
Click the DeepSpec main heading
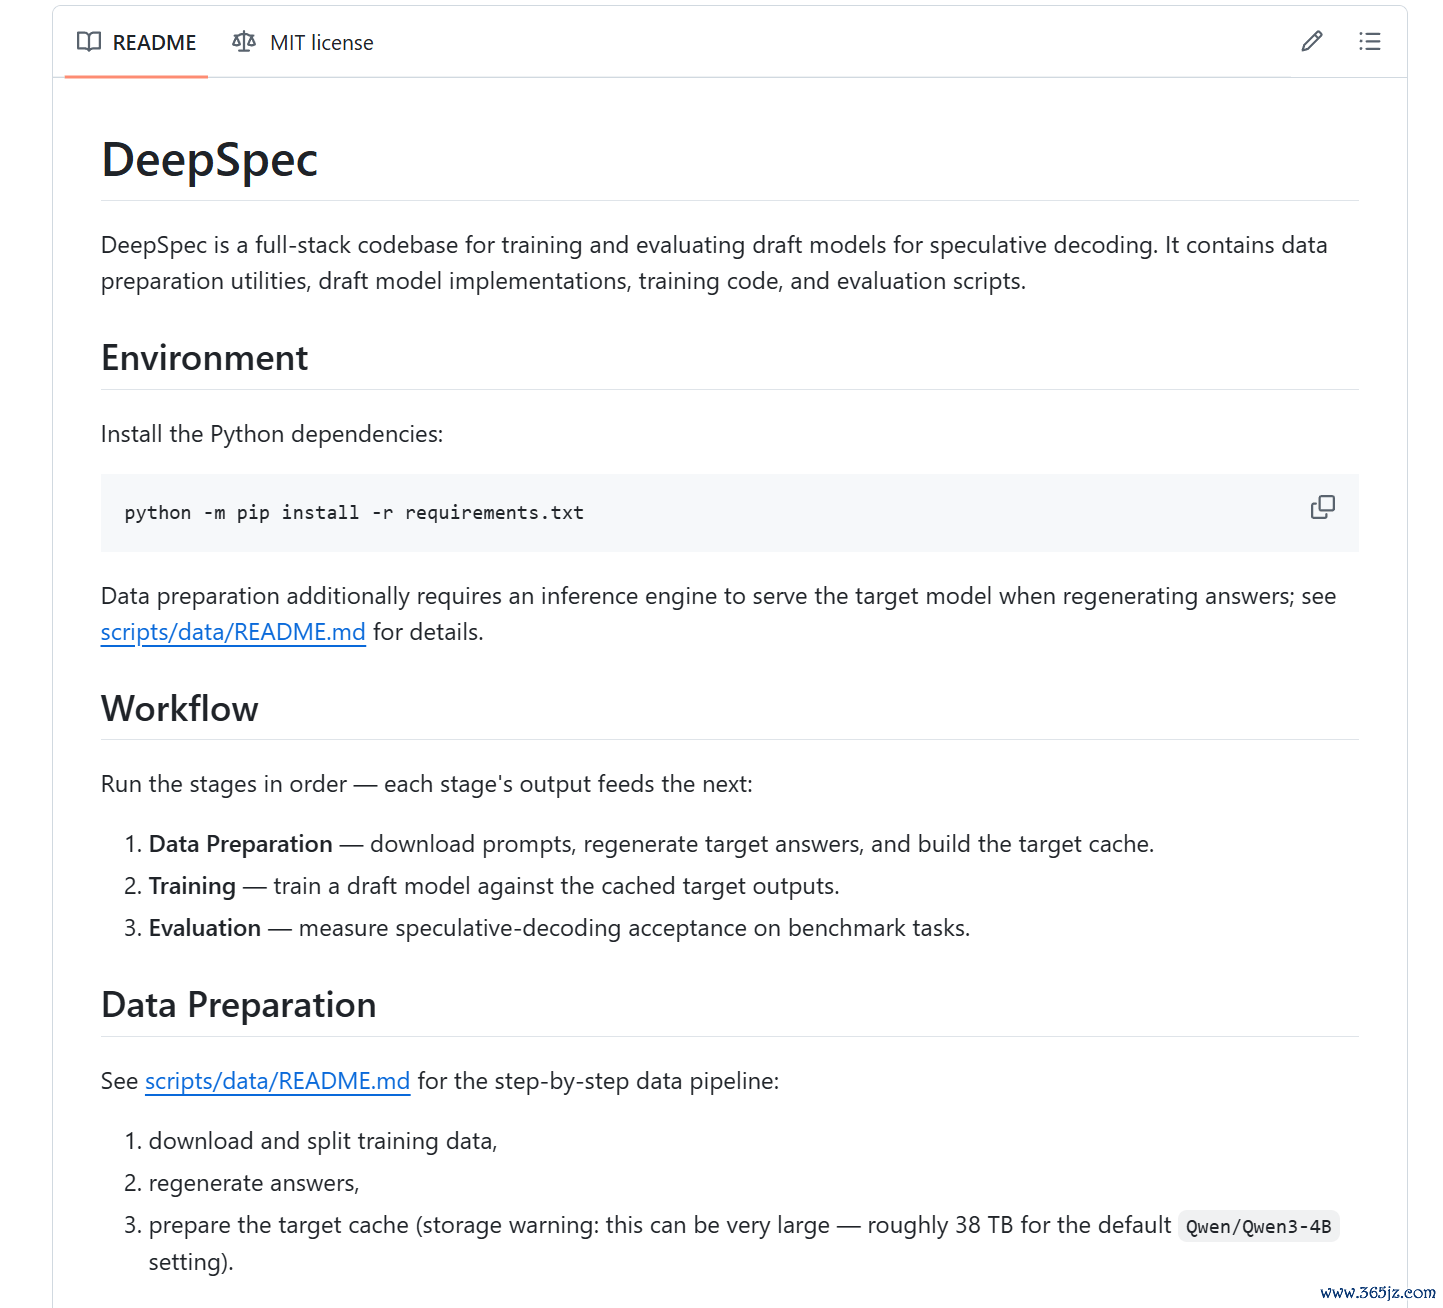click(210, 160)
